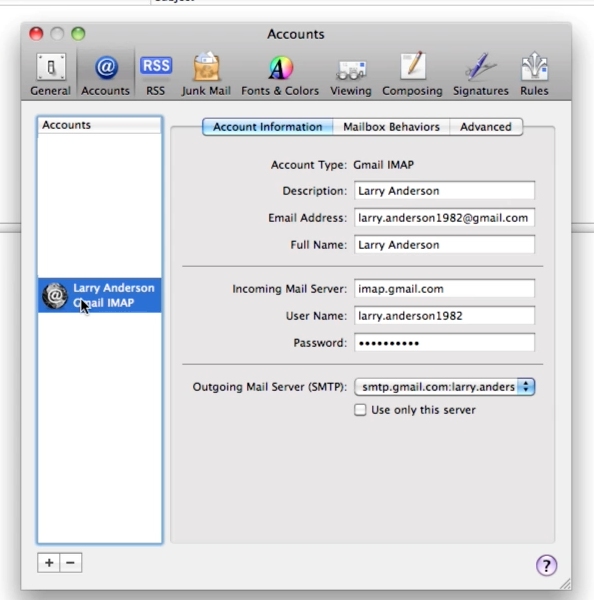Click the help question mark button
The image size is (594, 600).
tap(546, 565)
